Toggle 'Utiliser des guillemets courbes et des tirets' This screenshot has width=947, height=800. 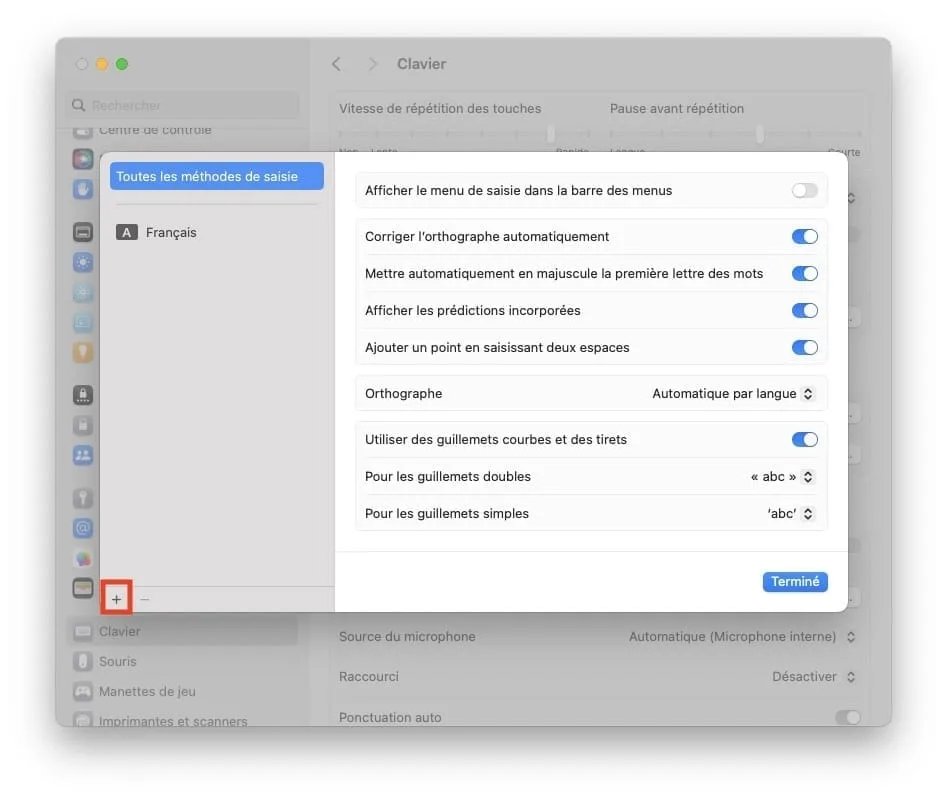pyautogui.click(x=804, y=439)
